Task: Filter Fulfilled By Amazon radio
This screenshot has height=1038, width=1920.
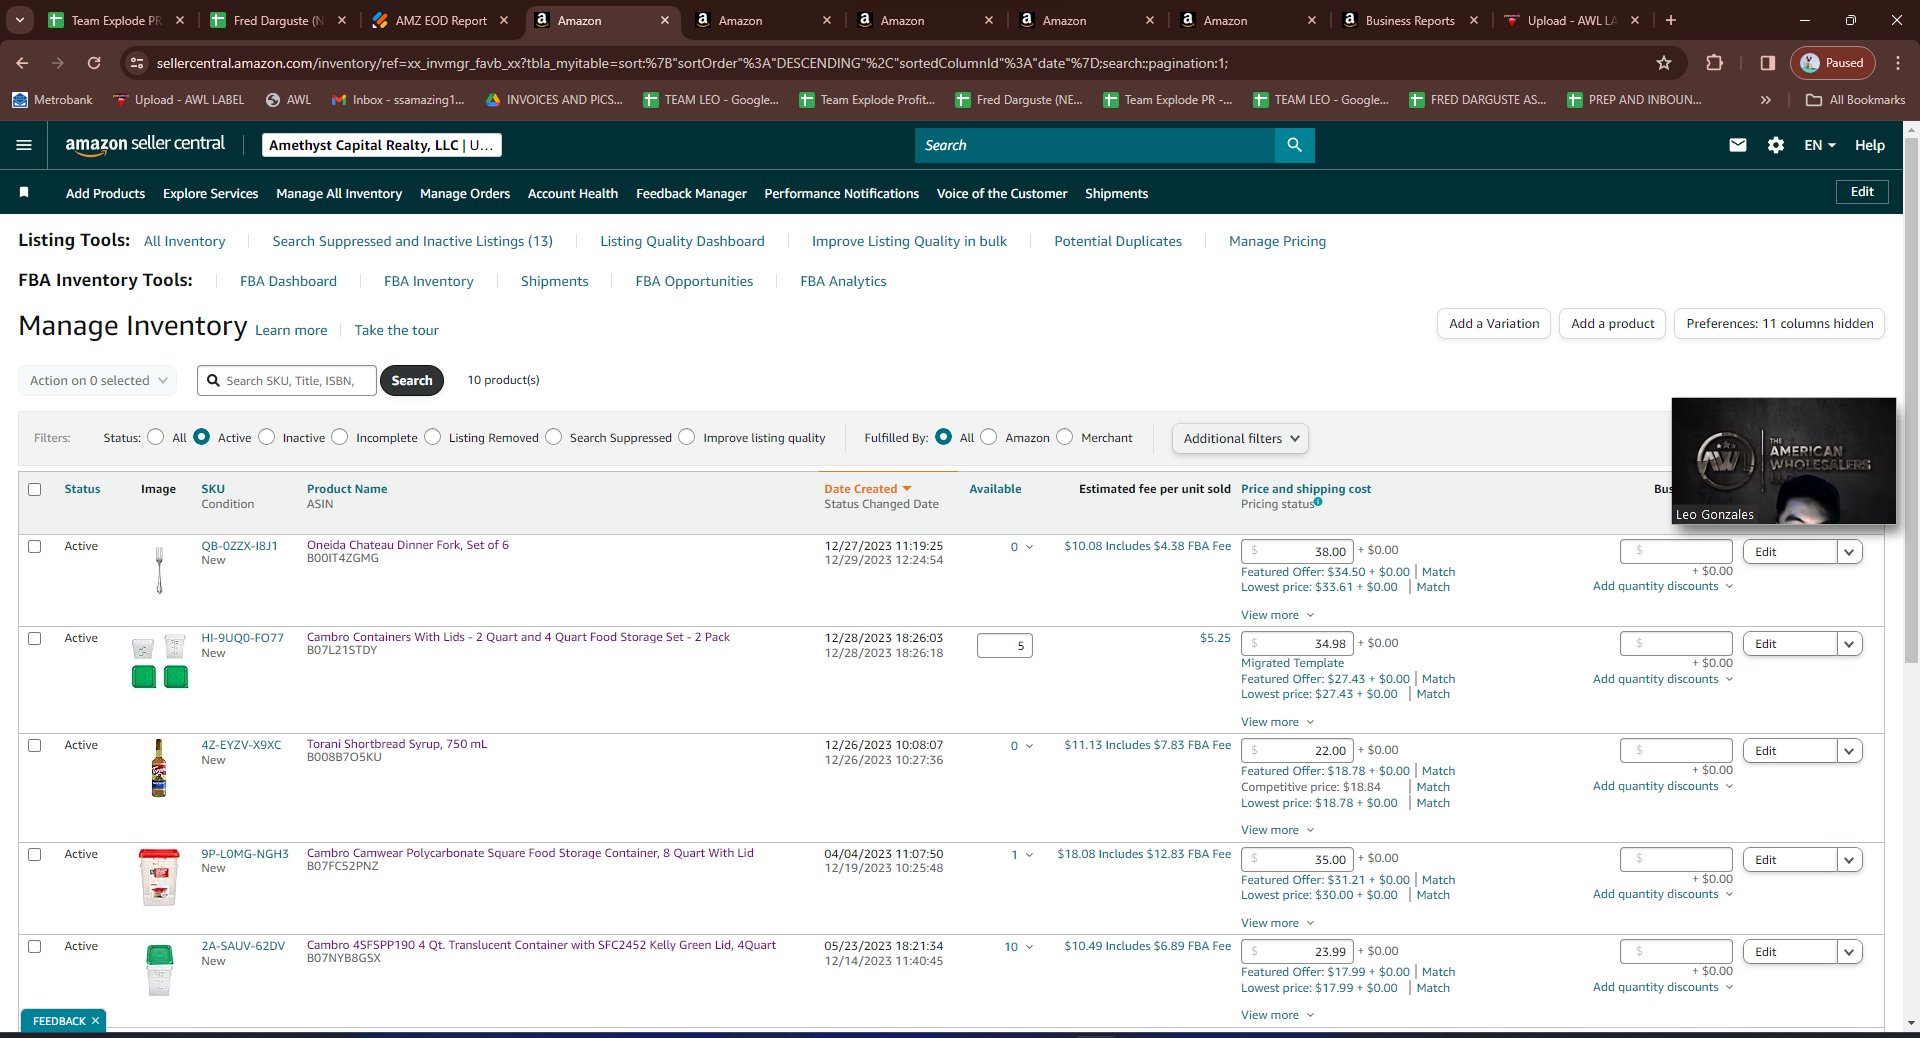Action: click(x=989, y=437)
